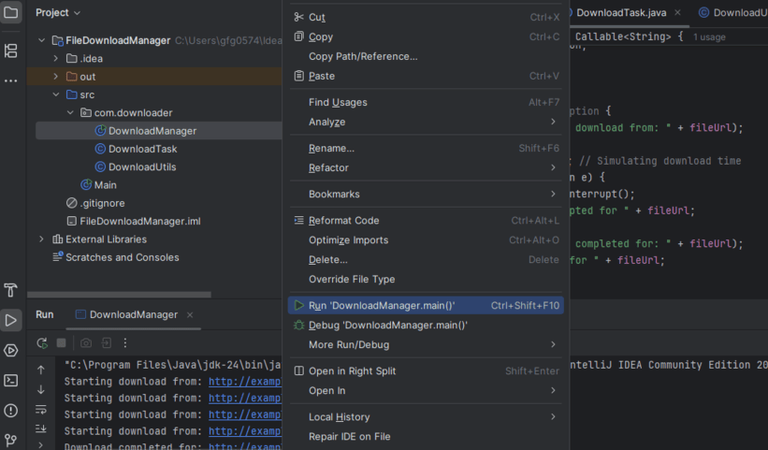The width and height of the screenshot is (768, 450).
Task: Click the Stop process icon
Action: pyautogui.click(x=62, y=343)
